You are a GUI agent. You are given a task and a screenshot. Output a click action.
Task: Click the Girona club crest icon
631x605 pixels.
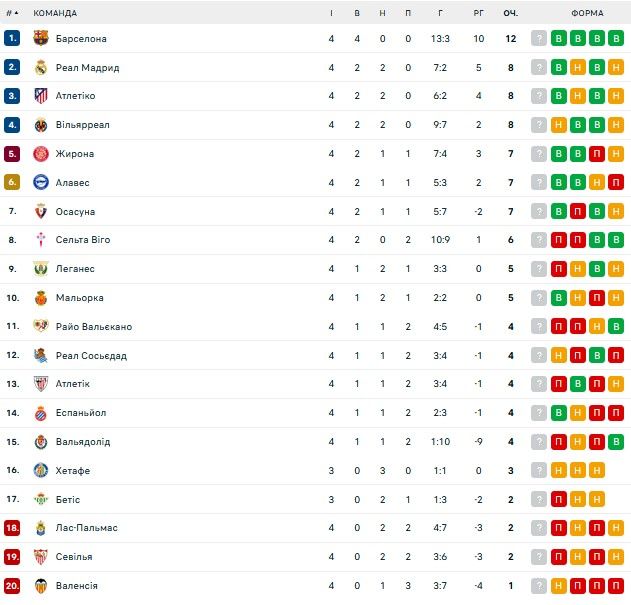click(41, 154)
